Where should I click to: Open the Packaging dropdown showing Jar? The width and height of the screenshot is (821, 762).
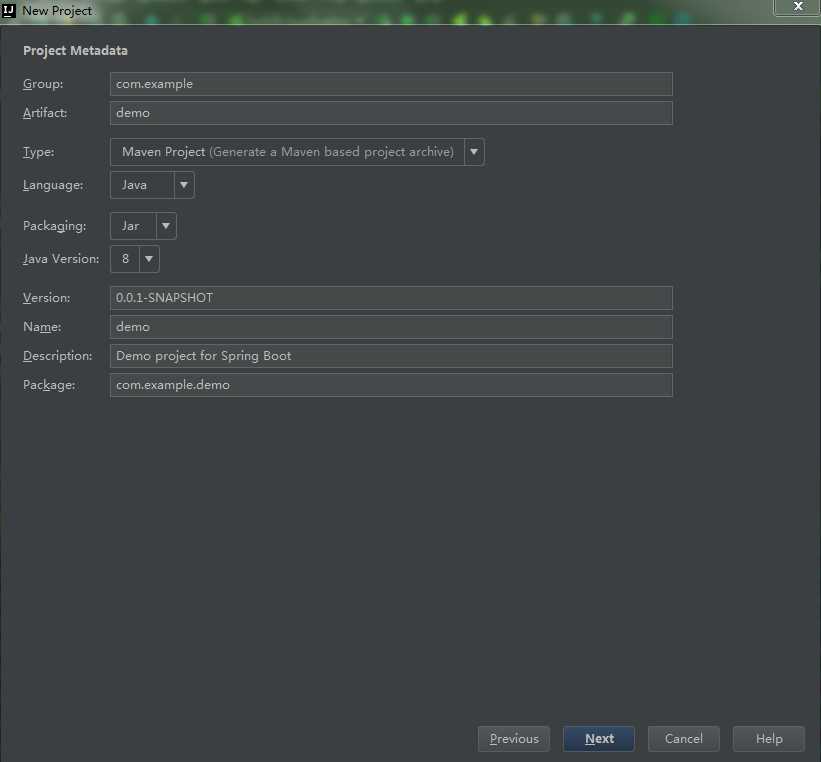coord(143,226)
